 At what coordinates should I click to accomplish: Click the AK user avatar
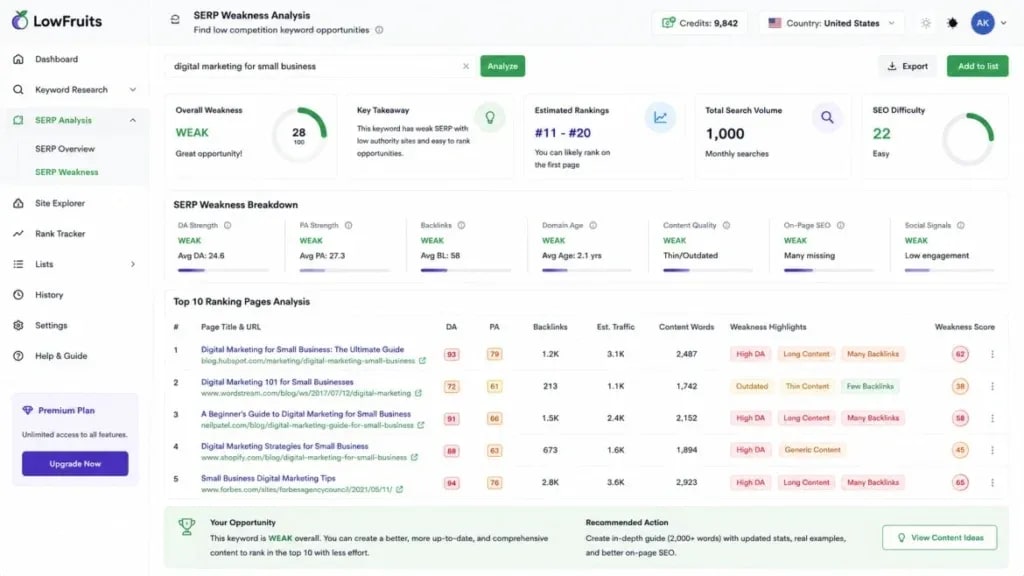[982, 23]
